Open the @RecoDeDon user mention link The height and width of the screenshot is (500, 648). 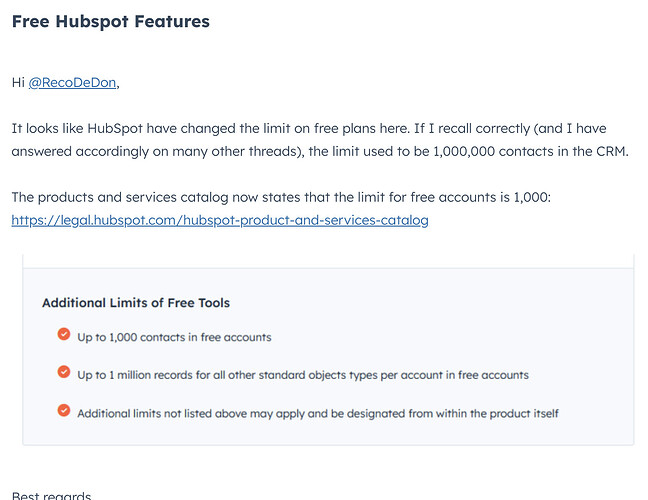(72, 83)
